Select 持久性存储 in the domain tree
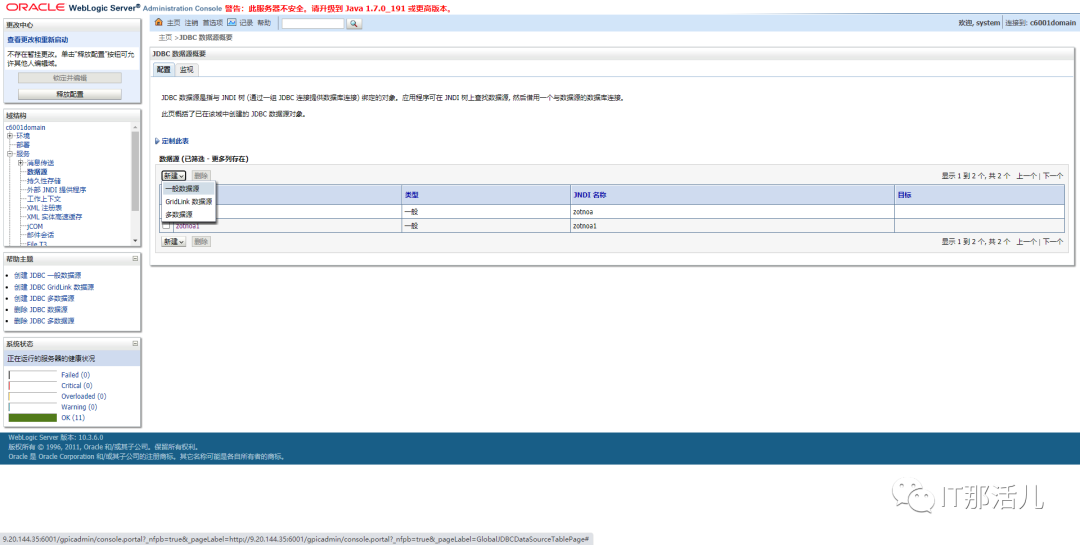The image size is (1080, 545). coord(43,181)
